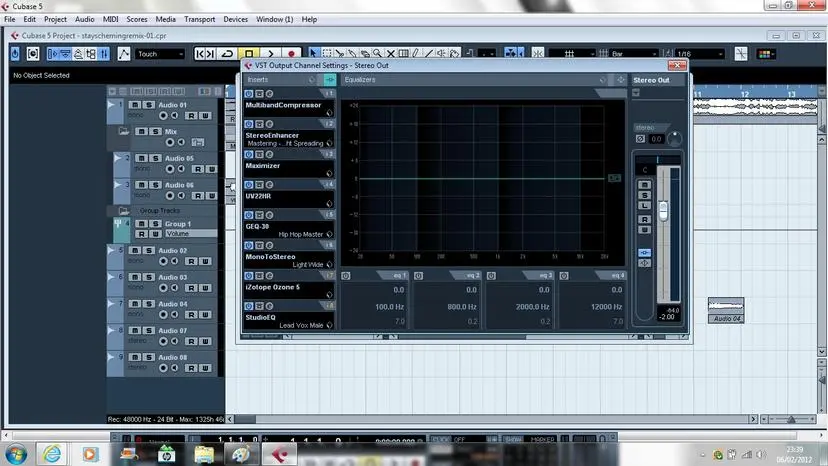The width and height of the screenshot is (828, 466).
Task: Open the Devices menu
Action: 236,20
